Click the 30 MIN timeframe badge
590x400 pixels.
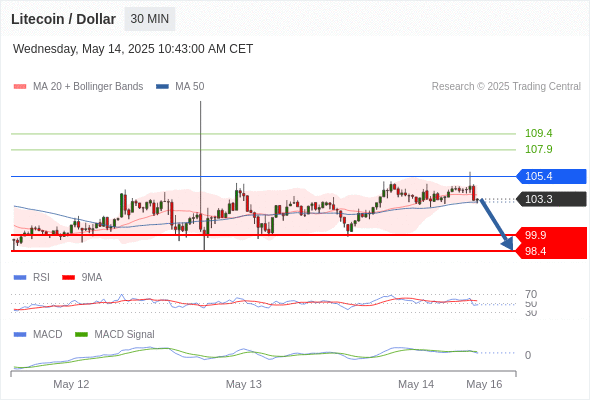click(x=150, y=19)
